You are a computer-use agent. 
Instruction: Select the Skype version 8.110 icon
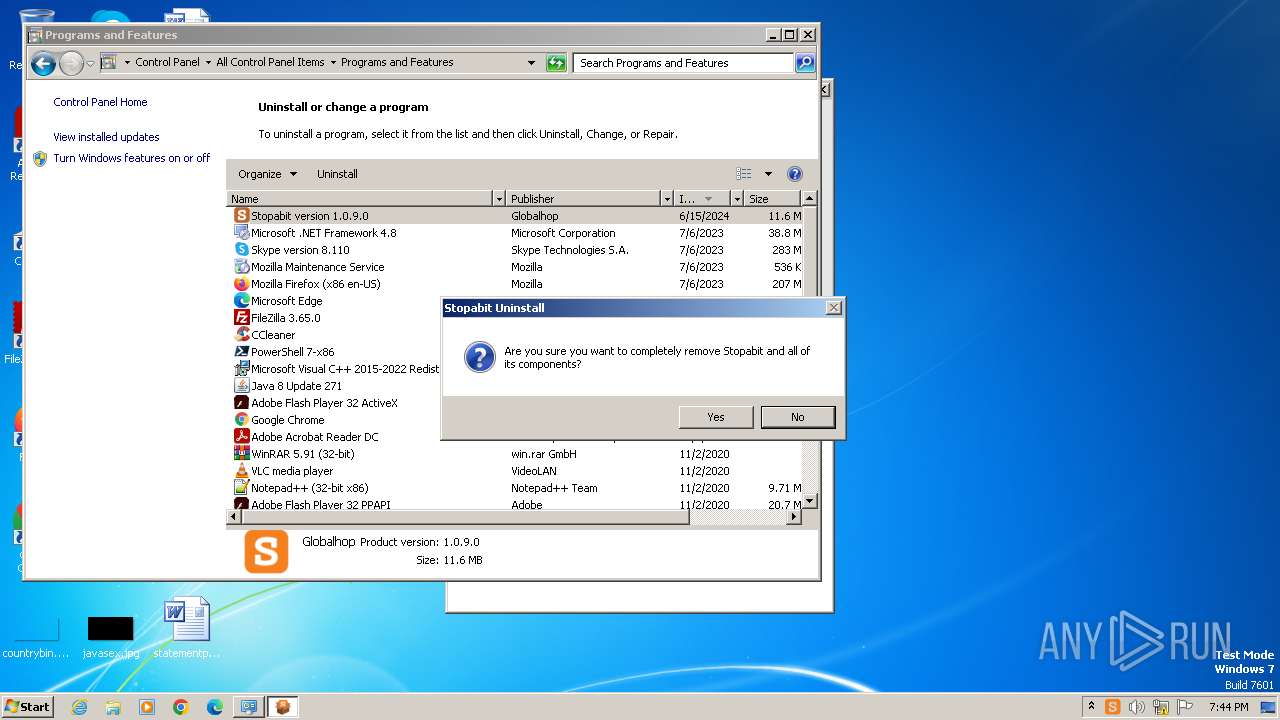click(241, 250)
